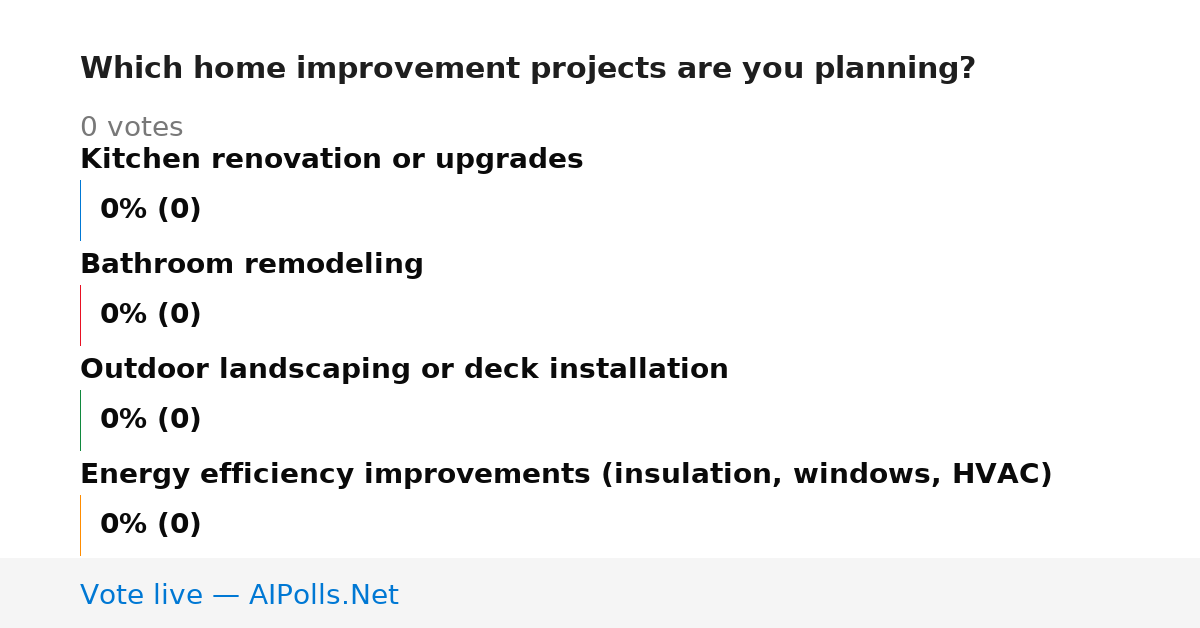This screenshot has width=1200, height=628.
Task: Click the green bar under Outdoor landscaping
Action: pyautogui.click(x=80, y=420)
